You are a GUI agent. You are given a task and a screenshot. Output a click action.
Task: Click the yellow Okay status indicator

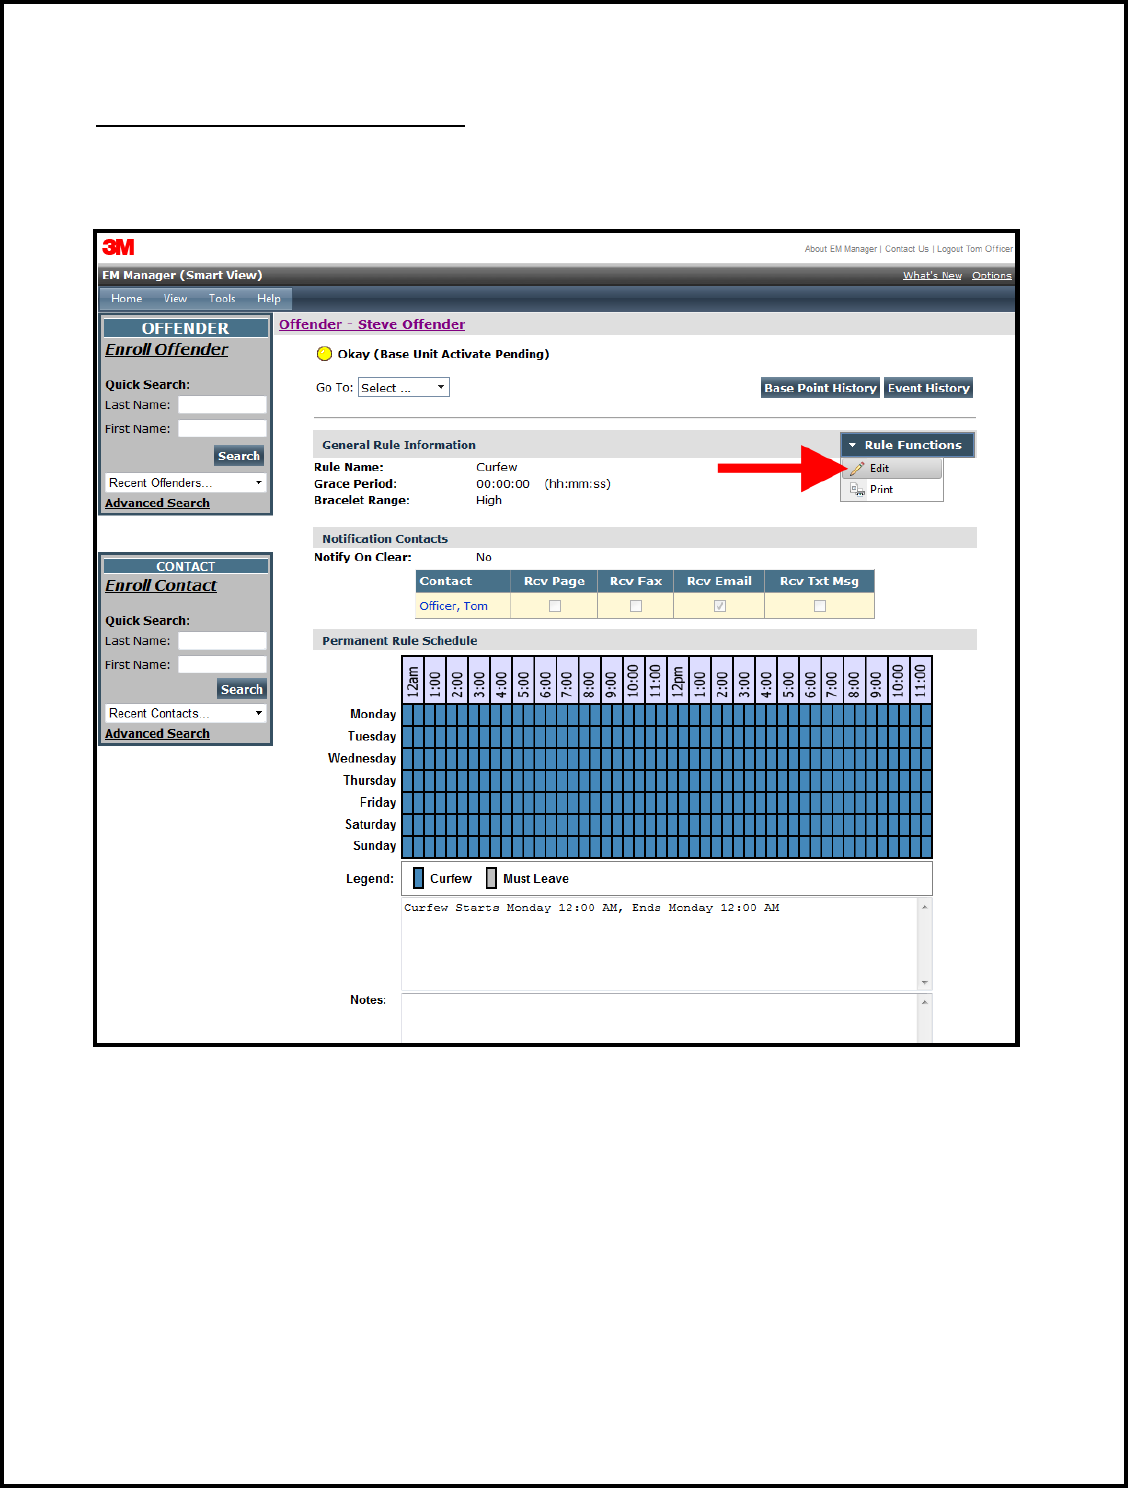pos(324,353)
